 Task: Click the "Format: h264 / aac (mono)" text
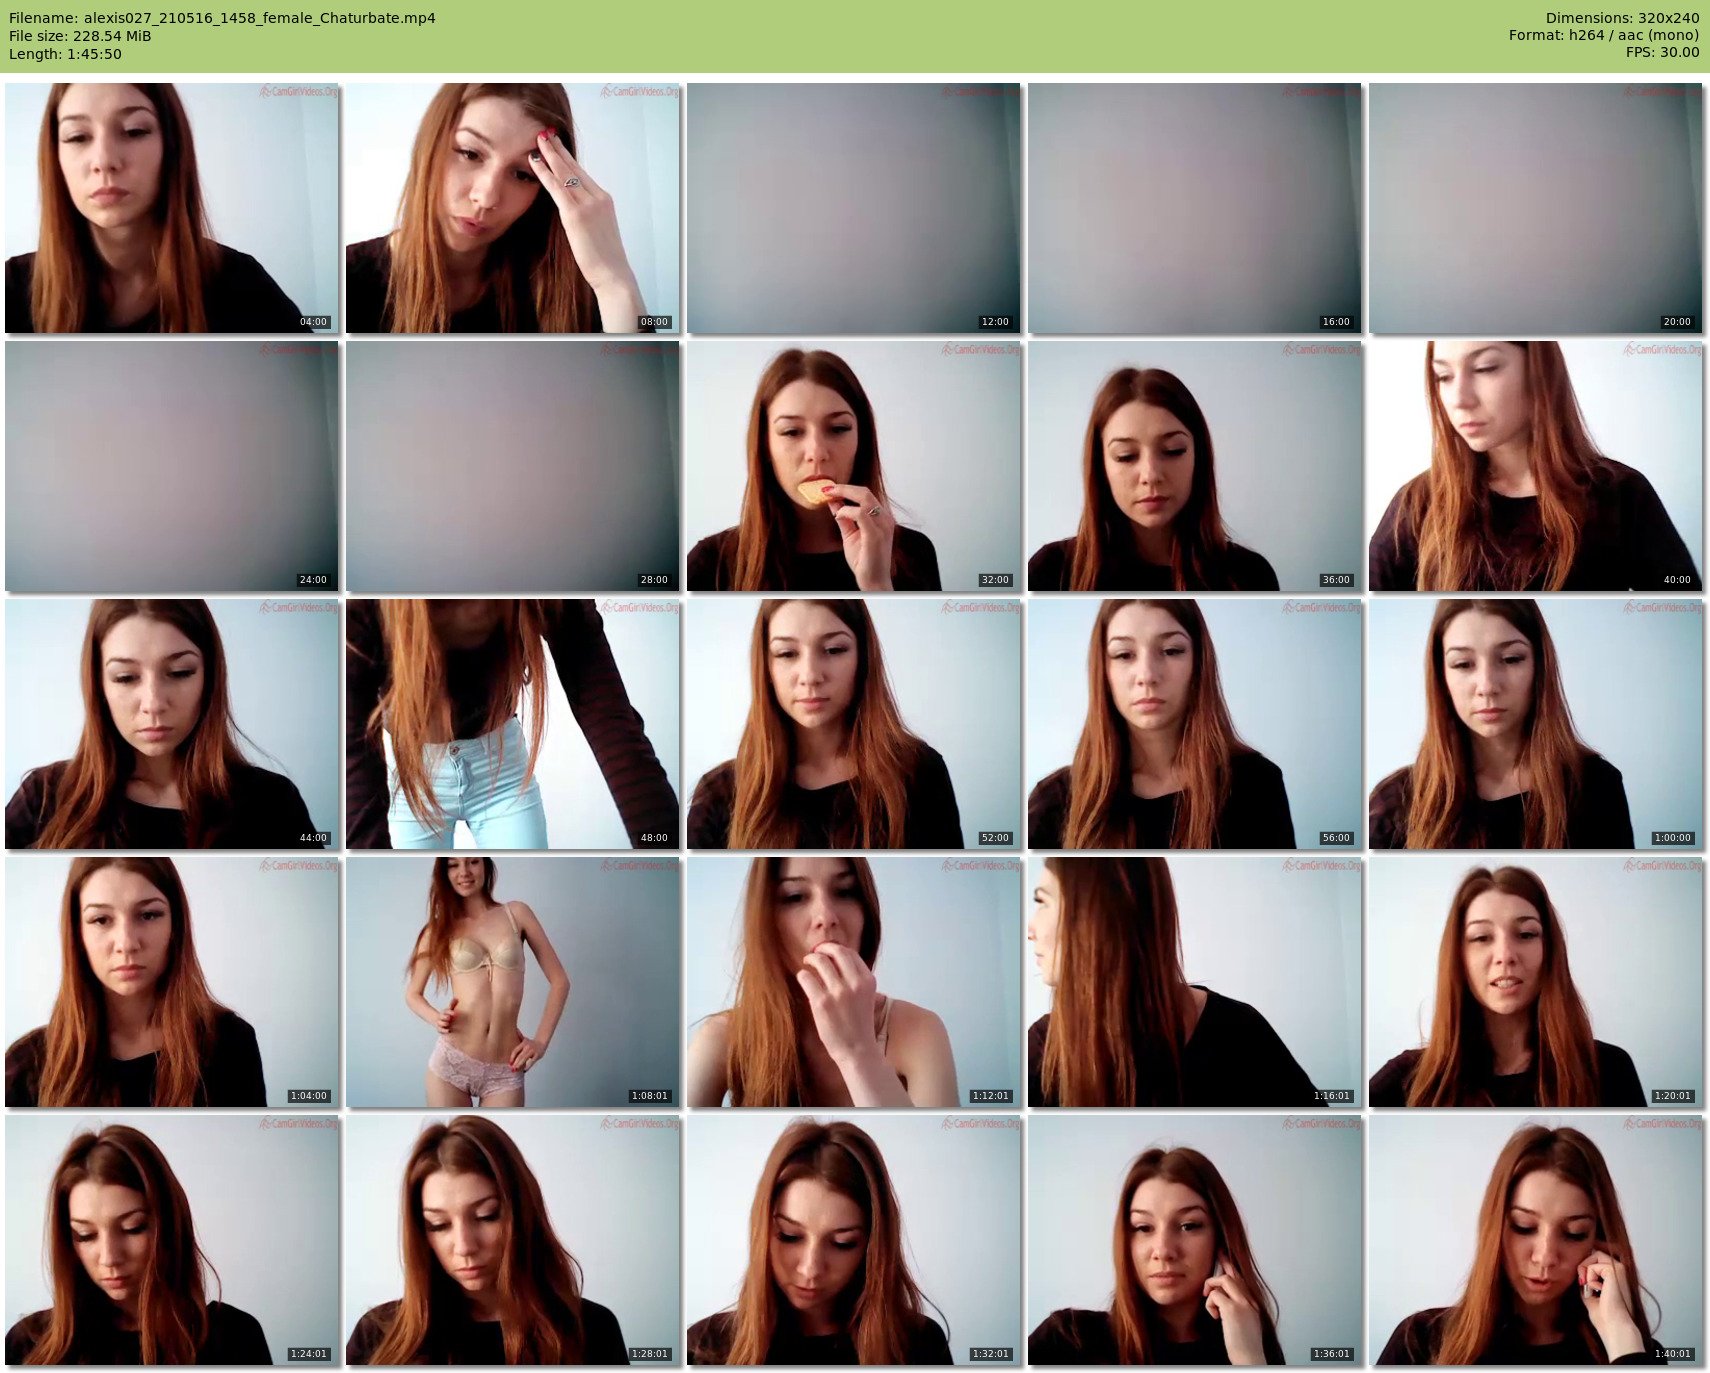tap(1604, 35)
